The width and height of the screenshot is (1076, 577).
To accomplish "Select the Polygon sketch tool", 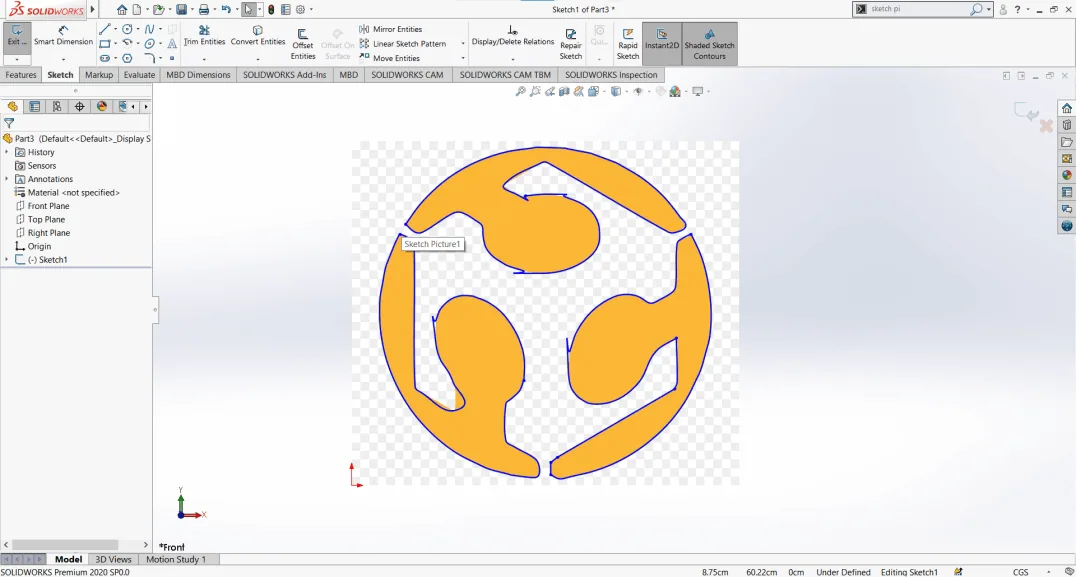I will tap(127, 58).
